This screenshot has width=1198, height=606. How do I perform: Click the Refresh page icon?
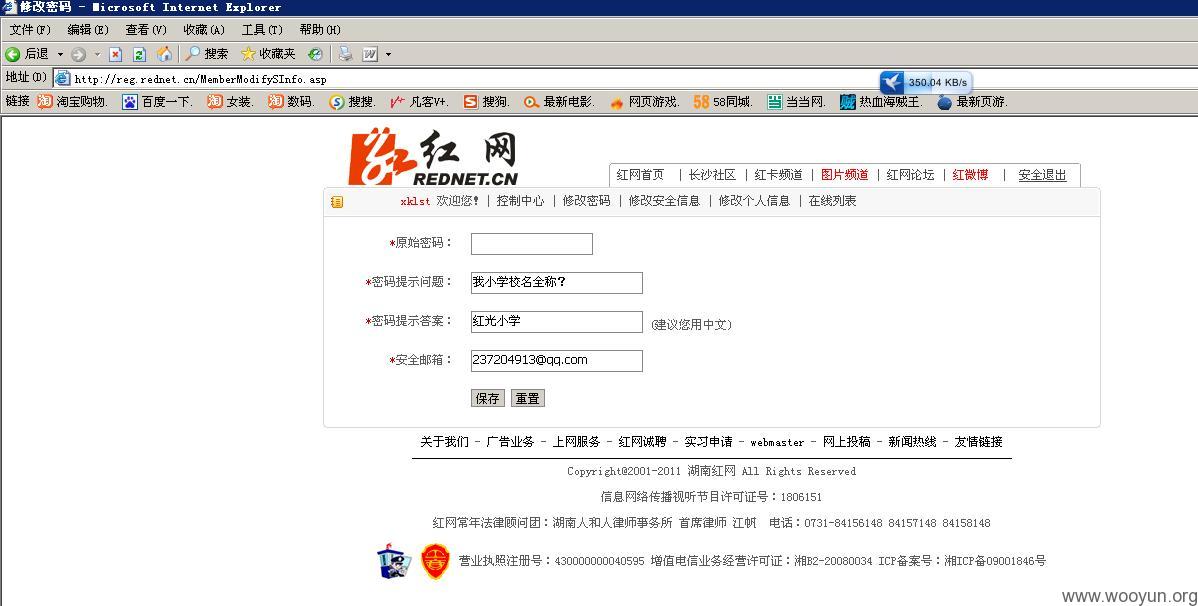tap(139, 54)
